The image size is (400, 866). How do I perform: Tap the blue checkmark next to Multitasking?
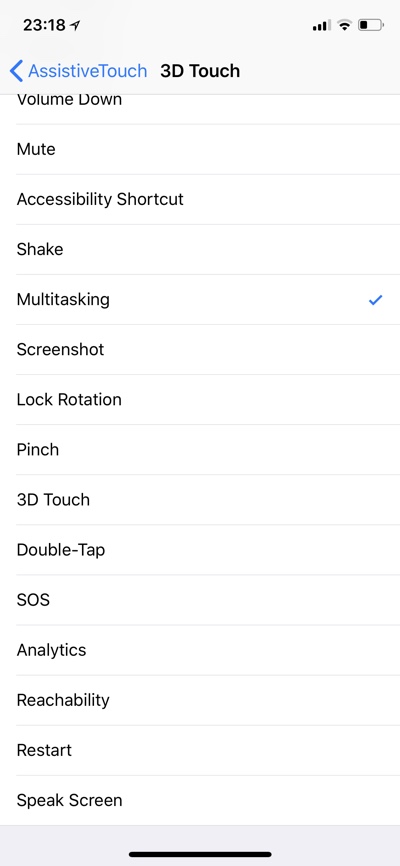(376, 300)
